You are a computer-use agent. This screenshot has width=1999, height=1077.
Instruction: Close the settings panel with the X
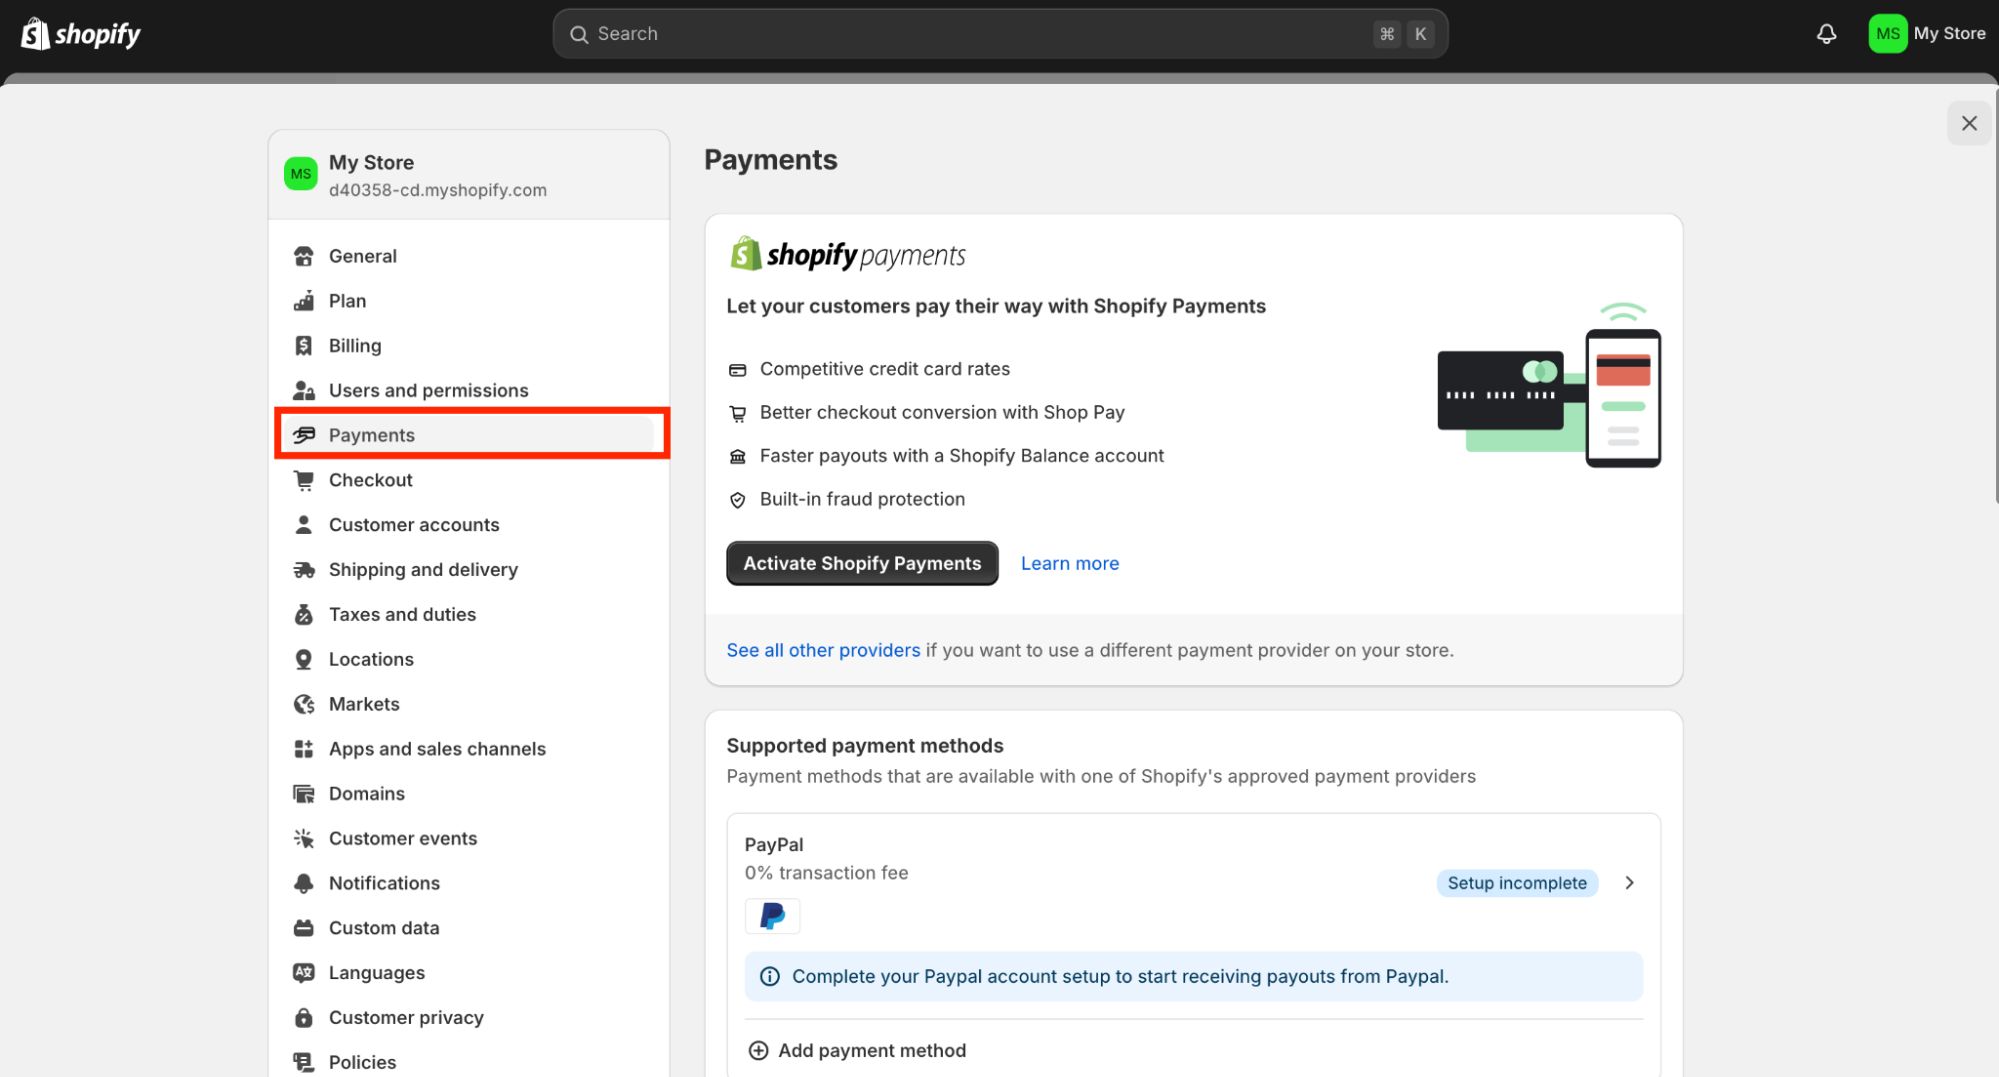click(x=1968, y=122)
